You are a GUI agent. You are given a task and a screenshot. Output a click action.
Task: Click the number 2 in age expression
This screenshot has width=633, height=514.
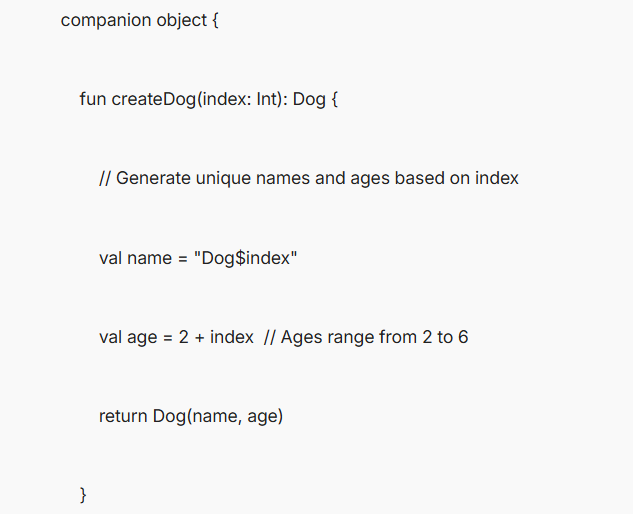pos(184,337)
